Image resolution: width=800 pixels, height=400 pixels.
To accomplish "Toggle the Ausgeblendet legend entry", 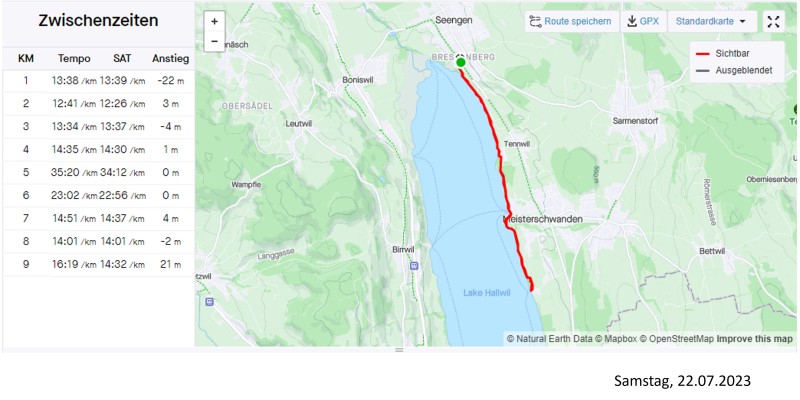I will point(734,70).
